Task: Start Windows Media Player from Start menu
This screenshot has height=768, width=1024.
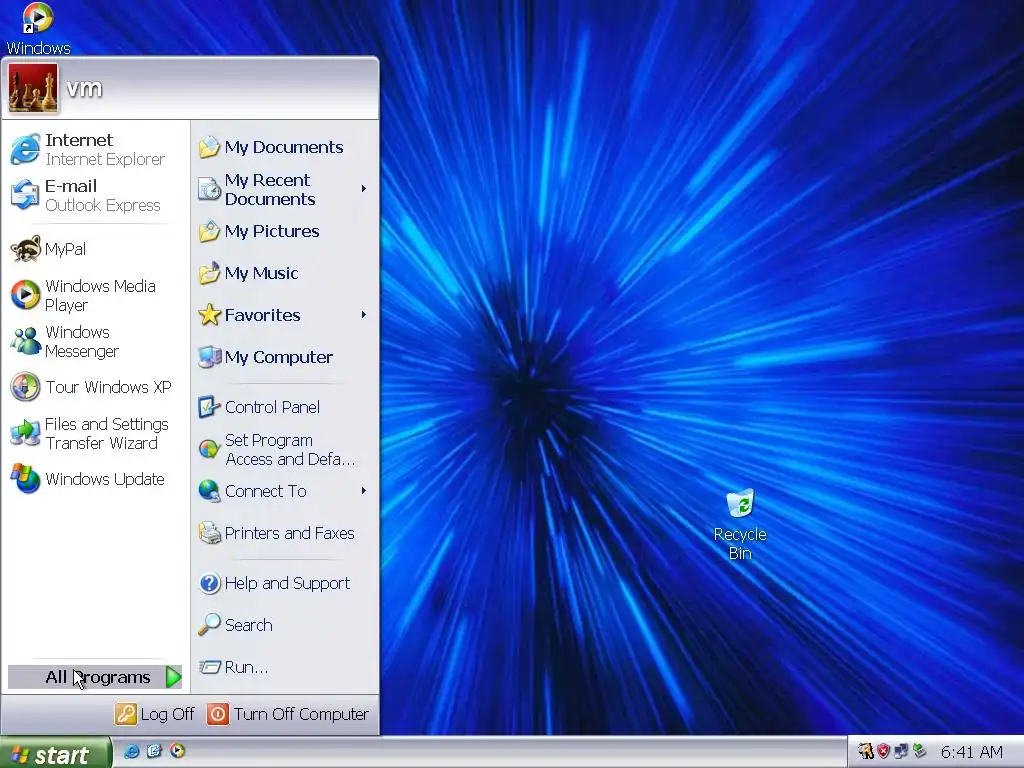Action: (95, 295)
